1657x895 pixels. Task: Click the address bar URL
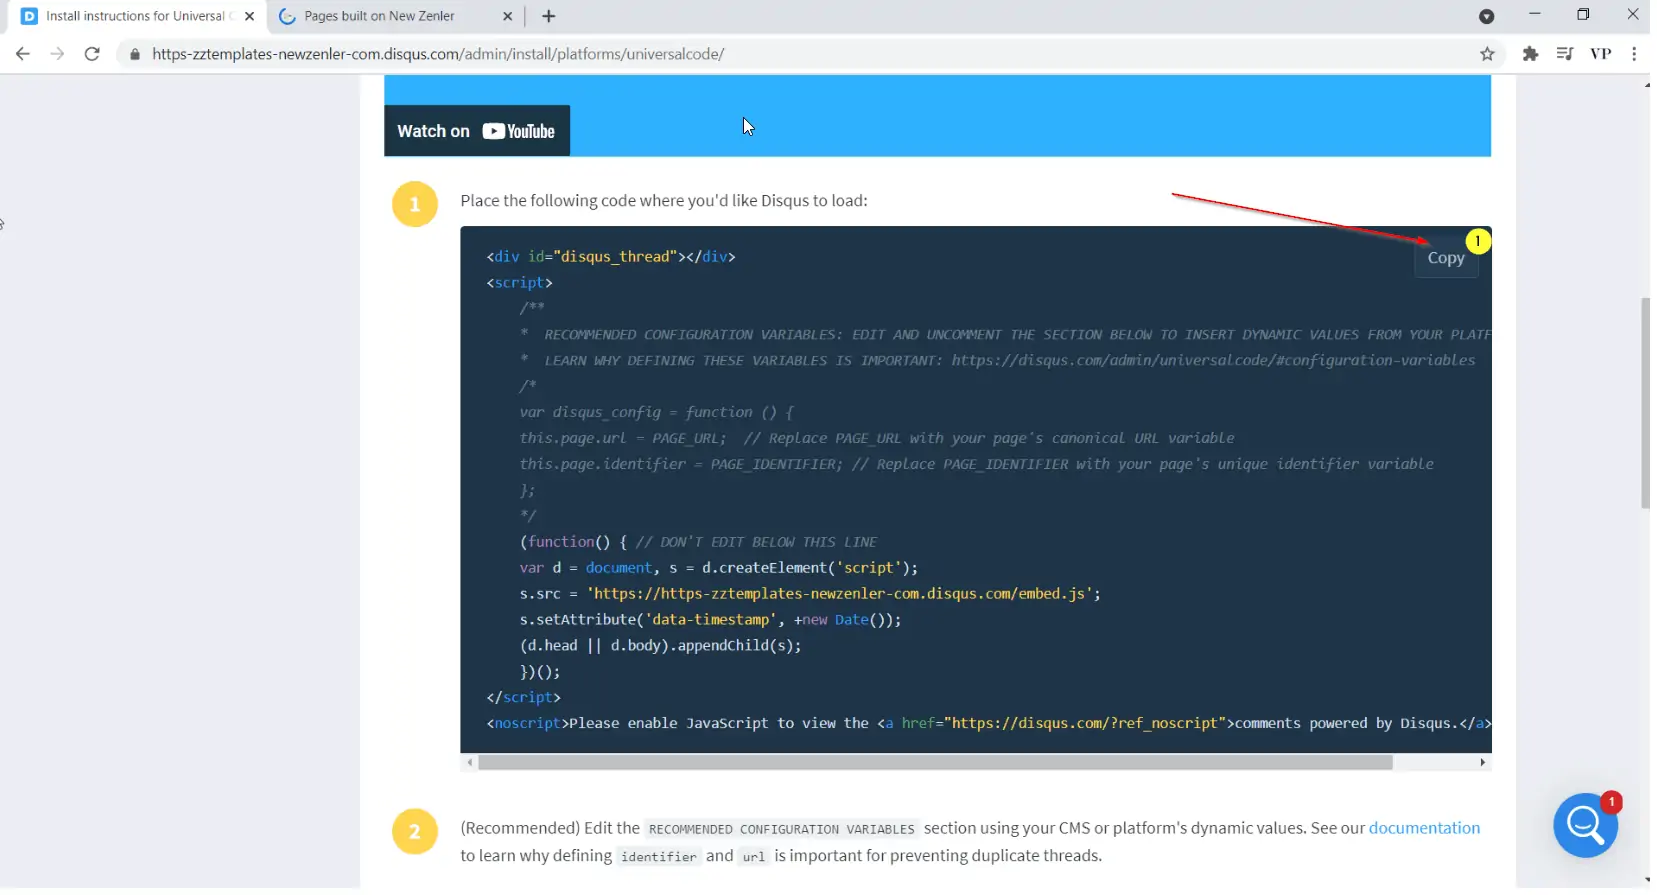(438, 54)
